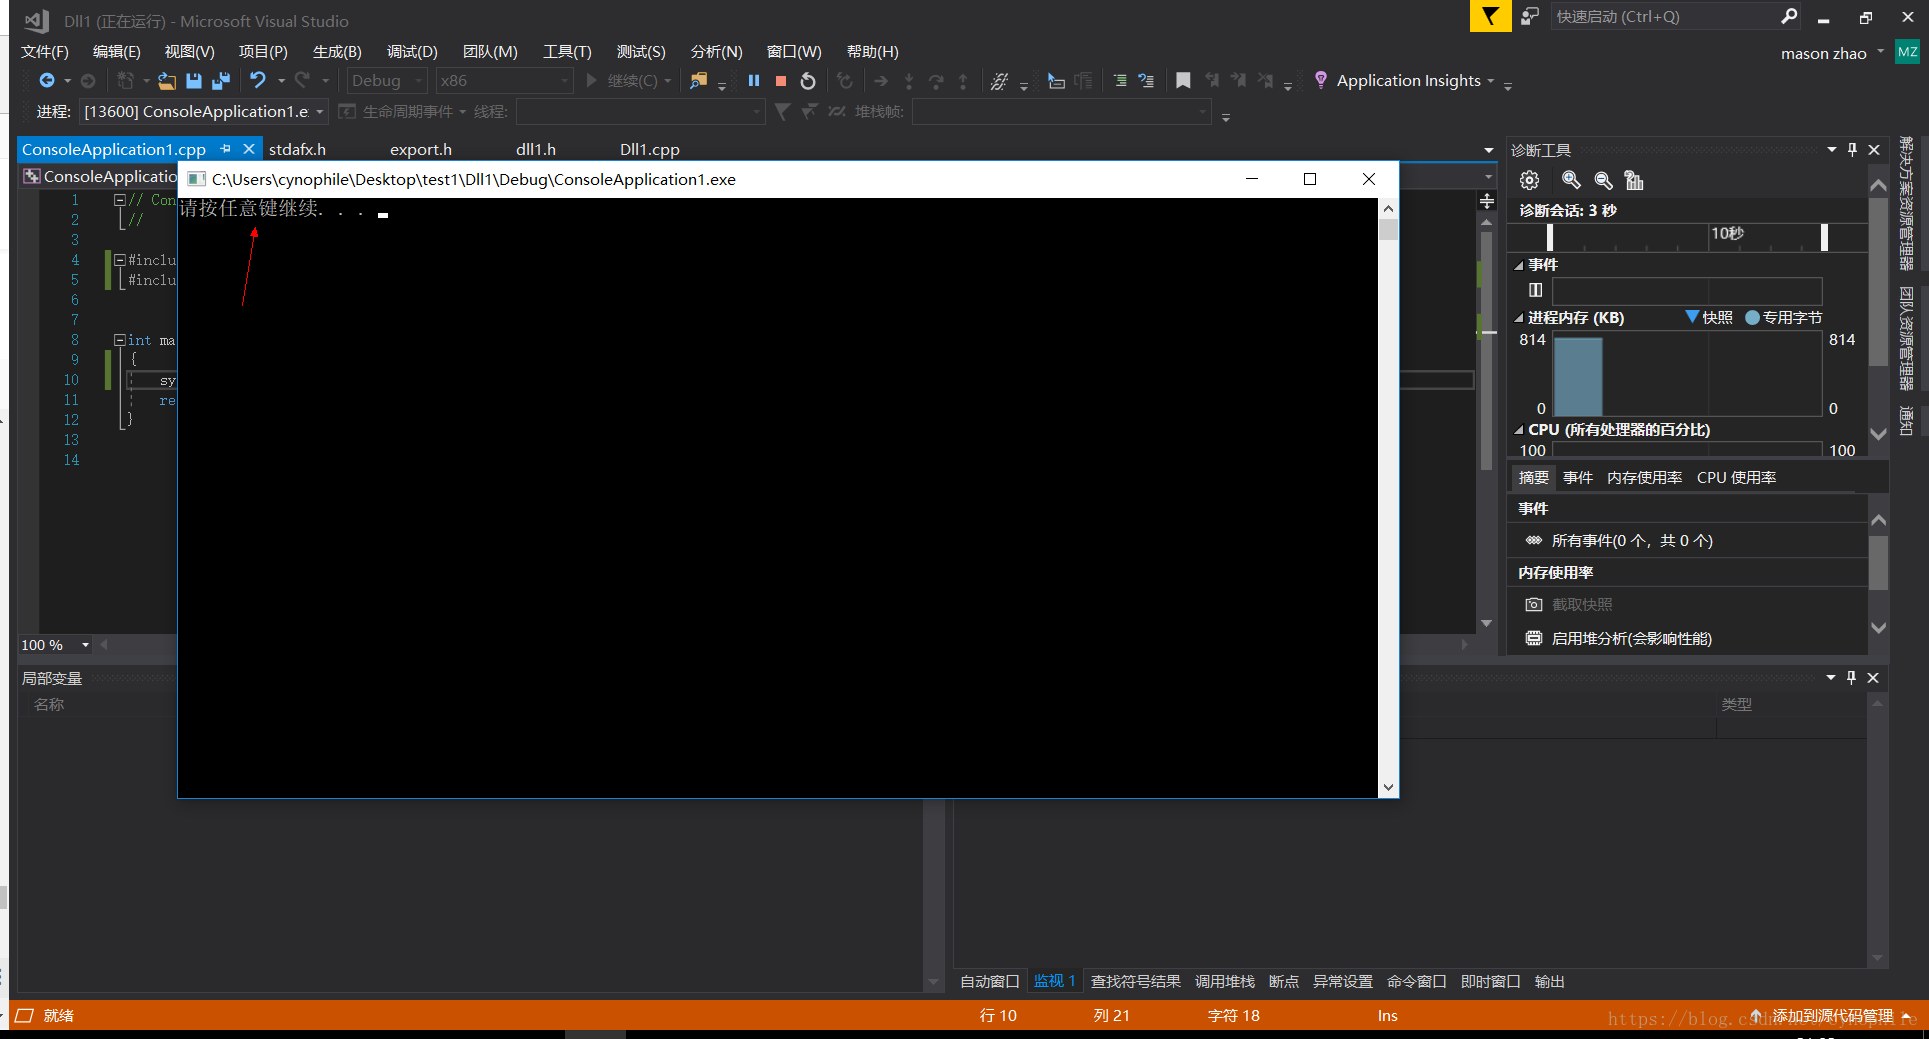Collapse the #include region on line 4
This screenshot has height=1039, width=1929.
point(120,260)
